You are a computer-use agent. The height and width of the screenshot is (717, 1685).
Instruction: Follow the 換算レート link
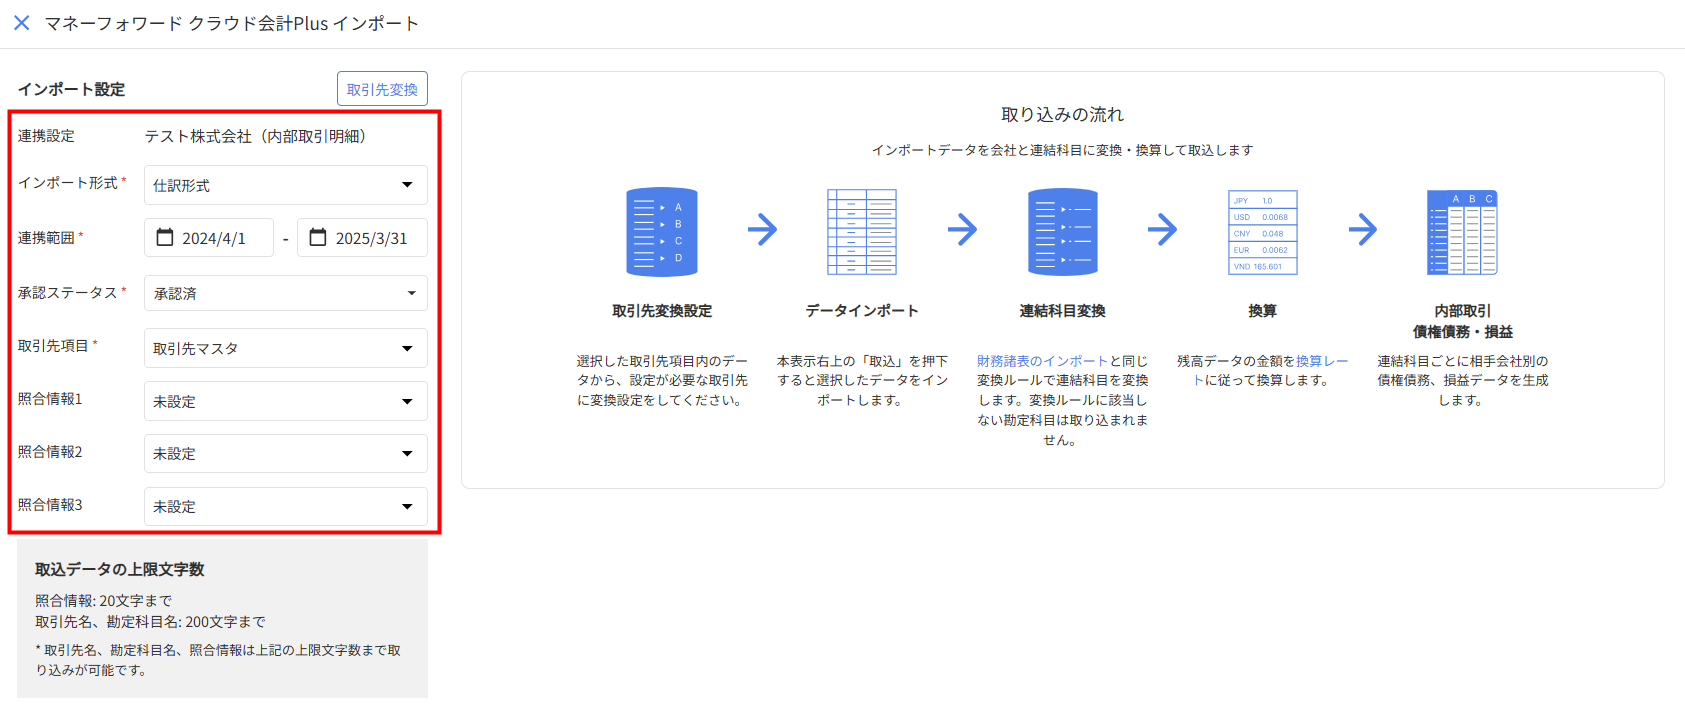point(1321,361)
